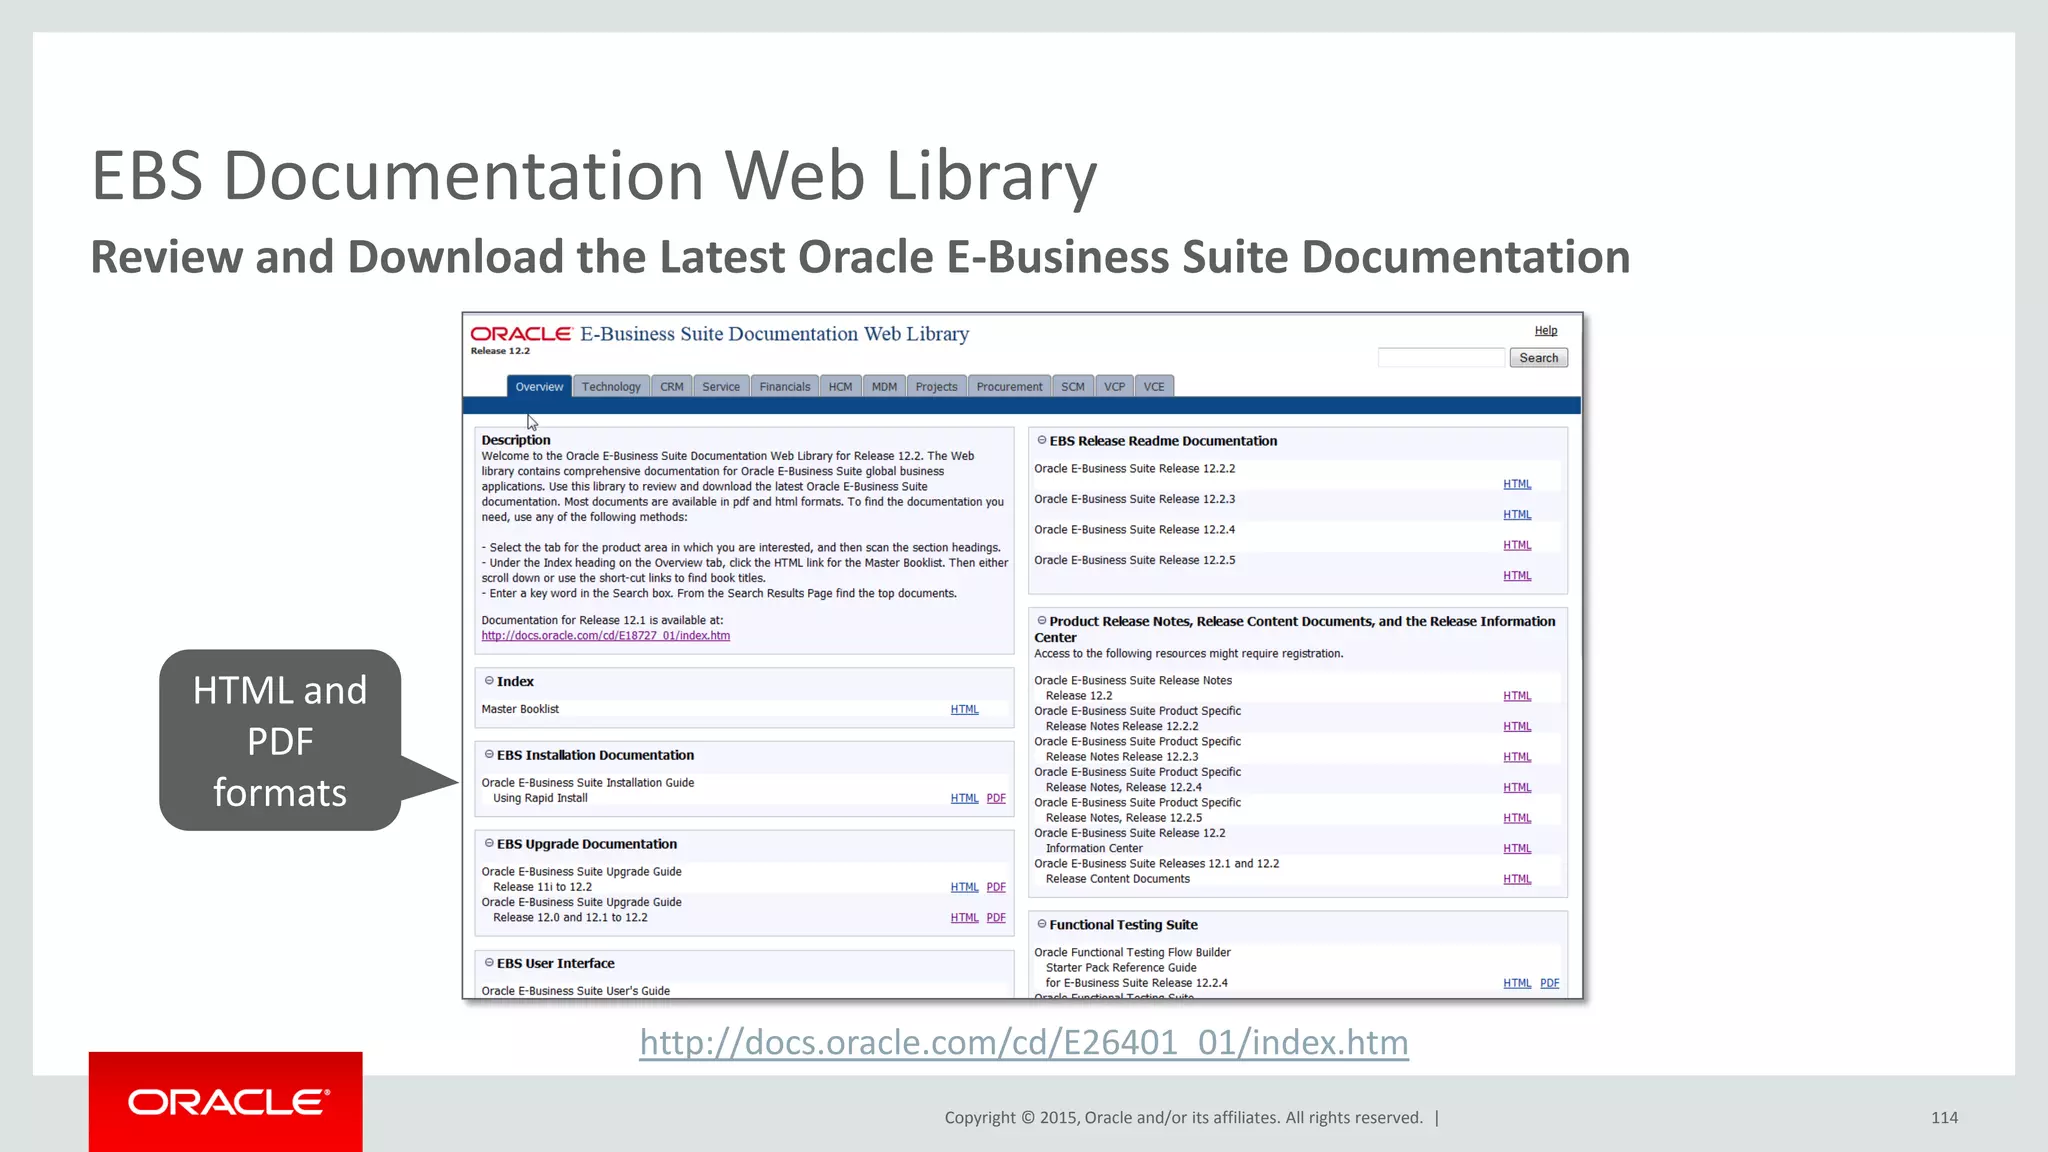Viewport: 2048px width, 1152px height.
Task: Open the Procurement tab
Action: click(1009, 387)
